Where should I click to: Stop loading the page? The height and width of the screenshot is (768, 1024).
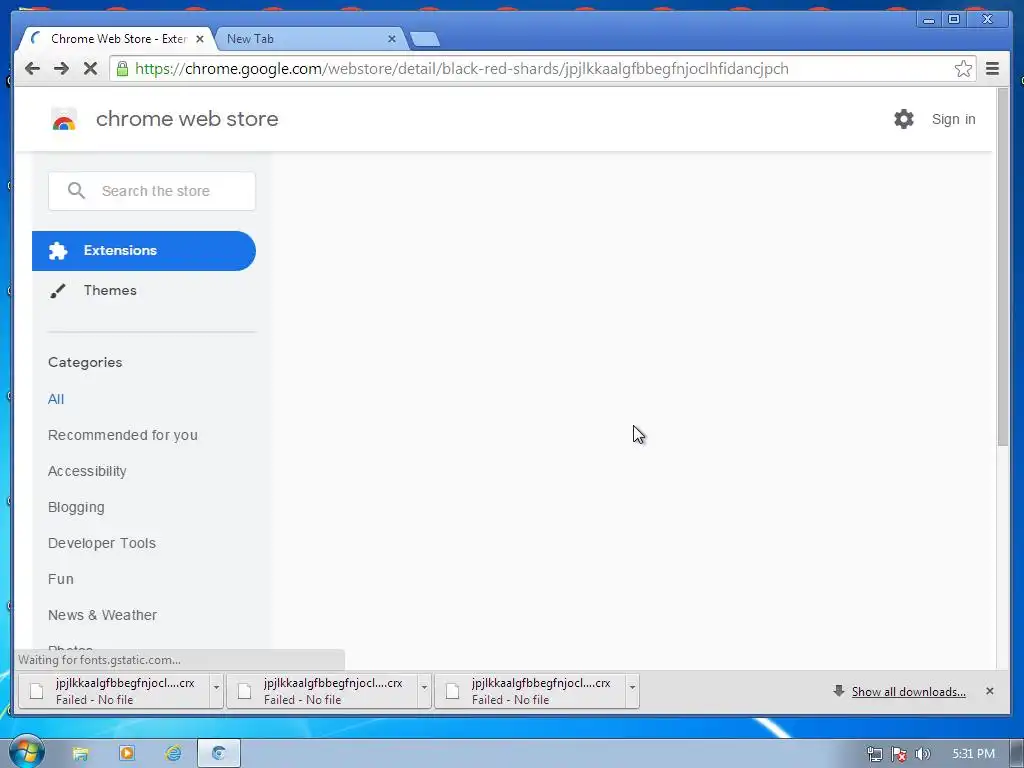[x=90, y=69]
